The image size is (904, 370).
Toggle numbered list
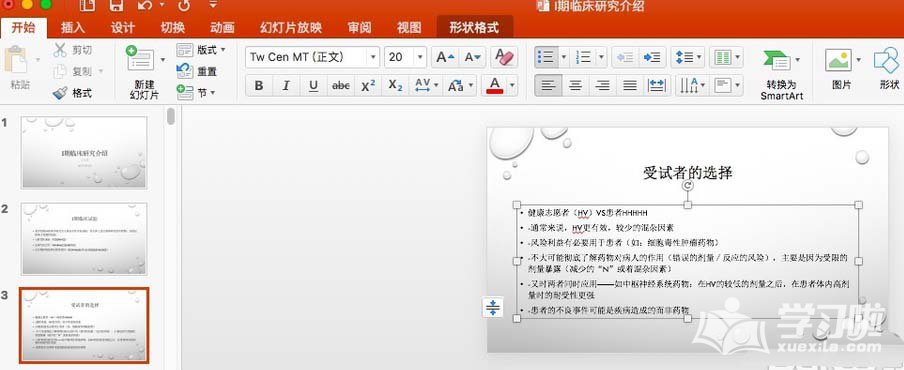point(583,57)
